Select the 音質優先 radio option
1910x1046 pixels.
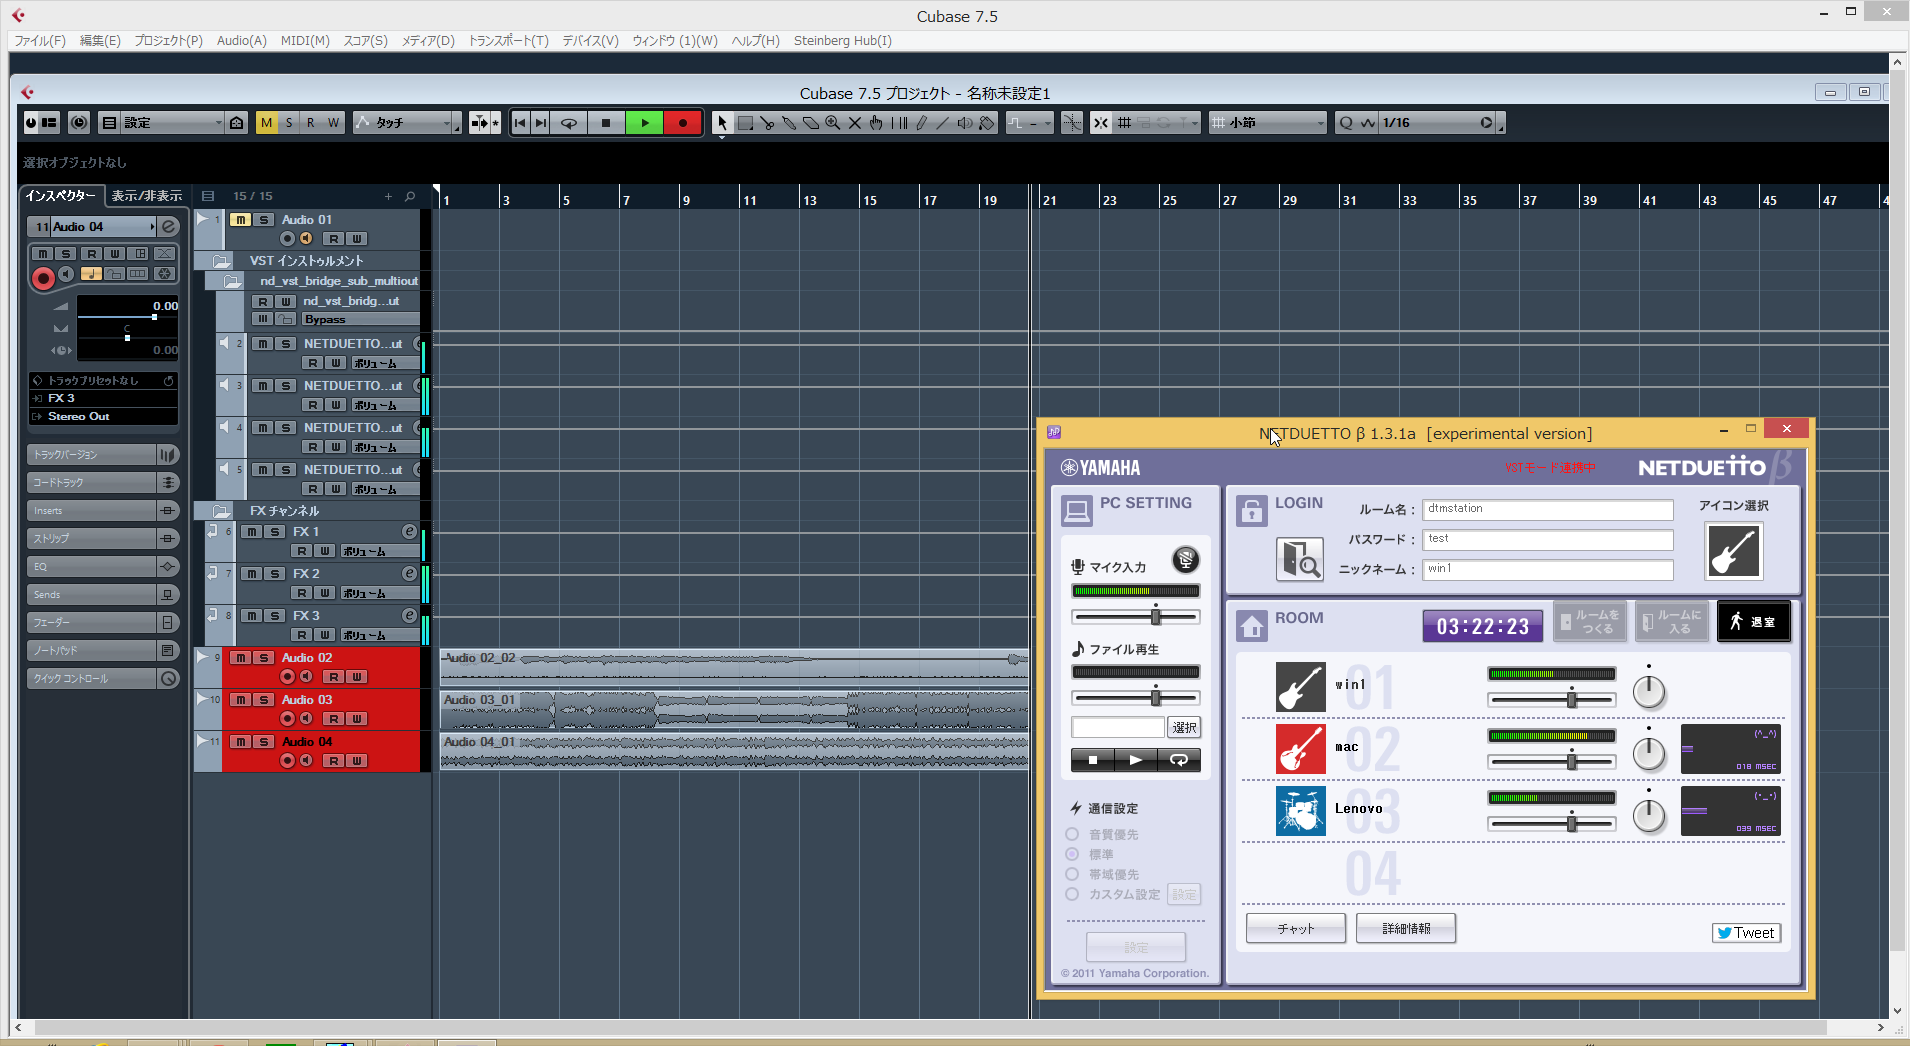[1072, 835]
